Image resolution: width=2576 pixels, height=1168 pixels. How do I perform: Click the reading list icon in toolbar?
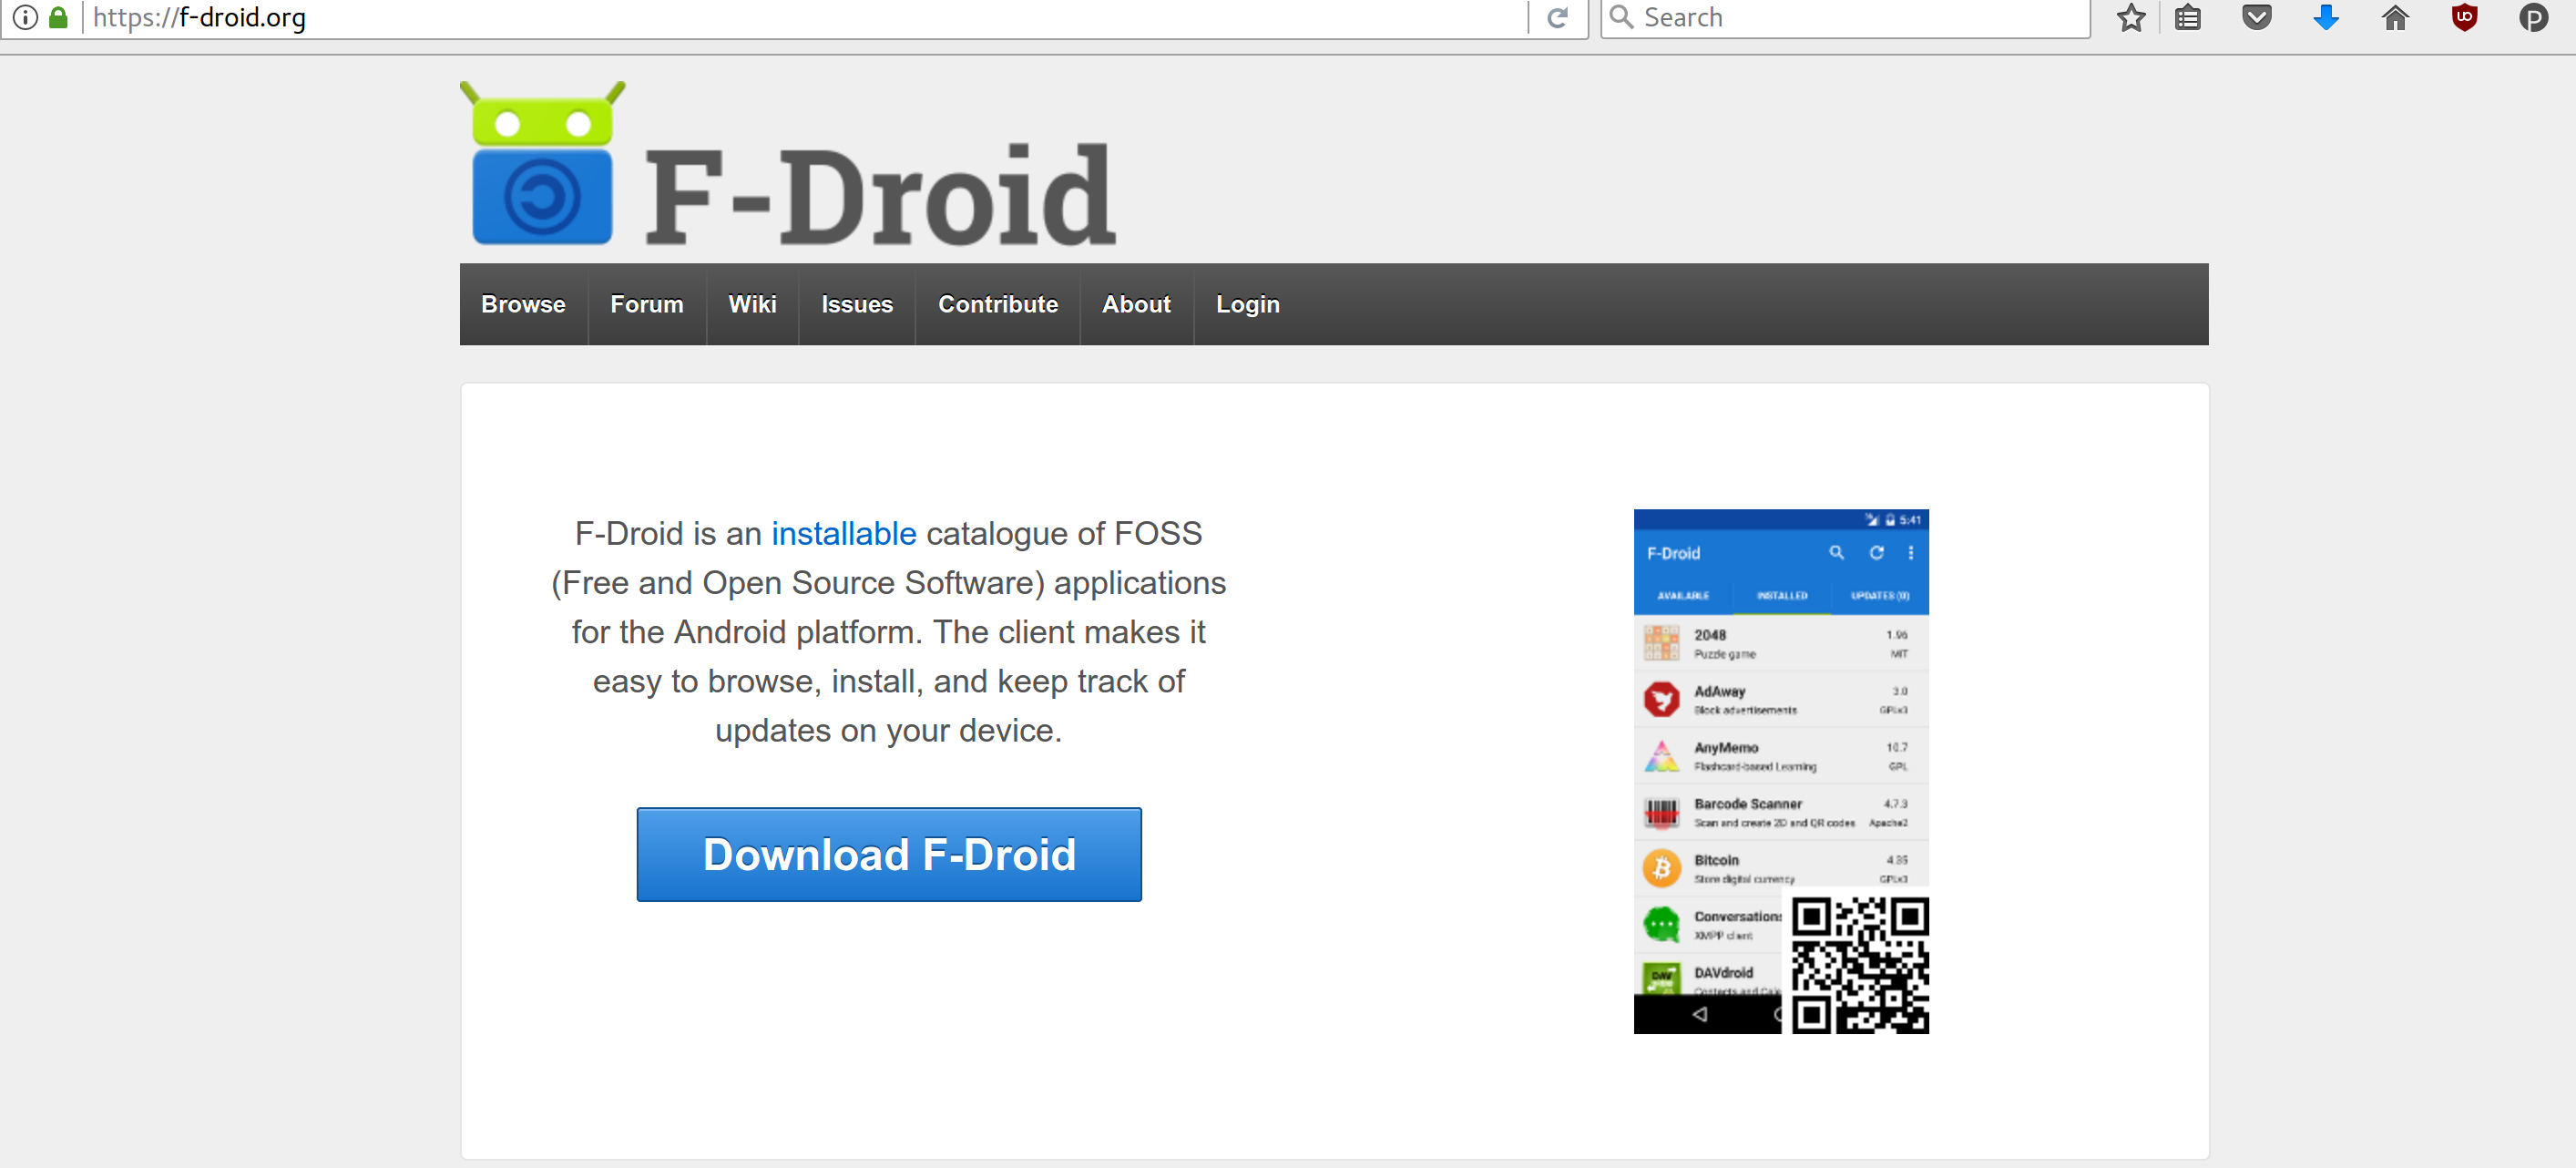(2193, 18)
